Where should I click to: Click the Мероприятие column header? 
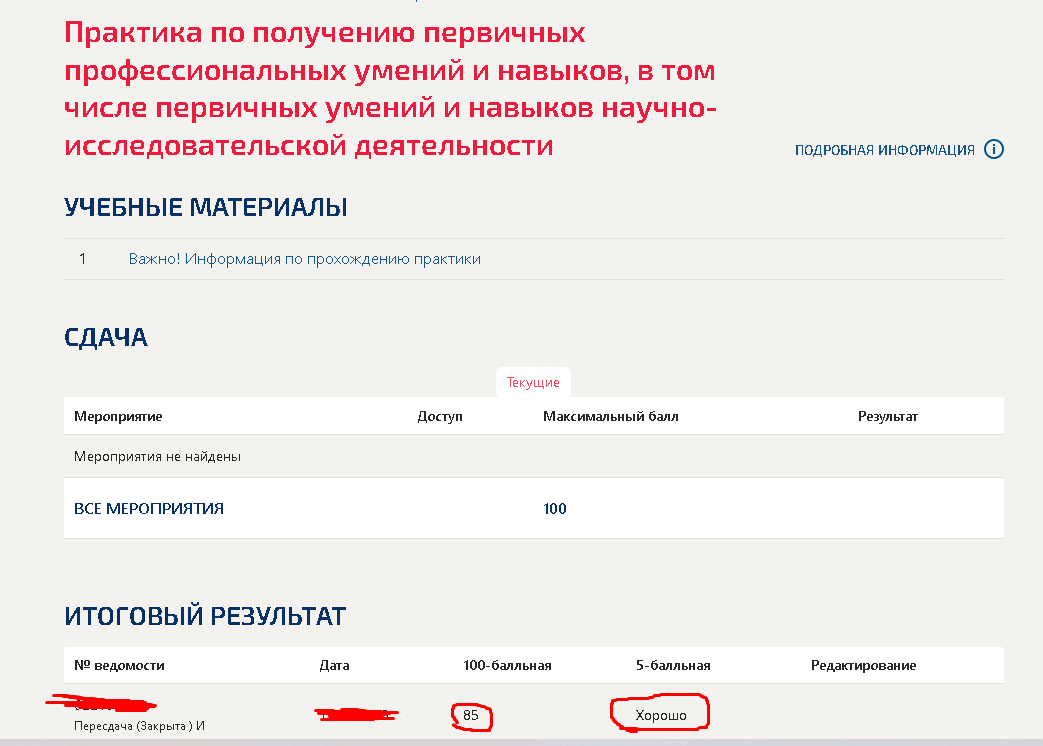tap(118, 416)
